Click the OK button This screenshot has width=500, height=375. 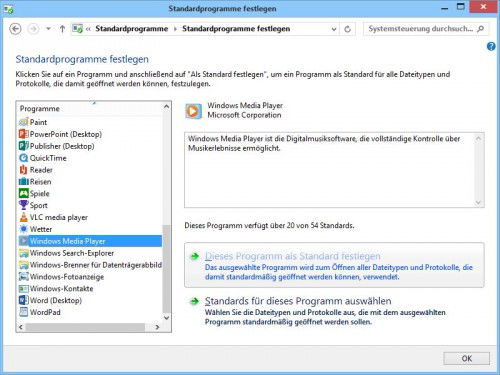pos(466,358)
